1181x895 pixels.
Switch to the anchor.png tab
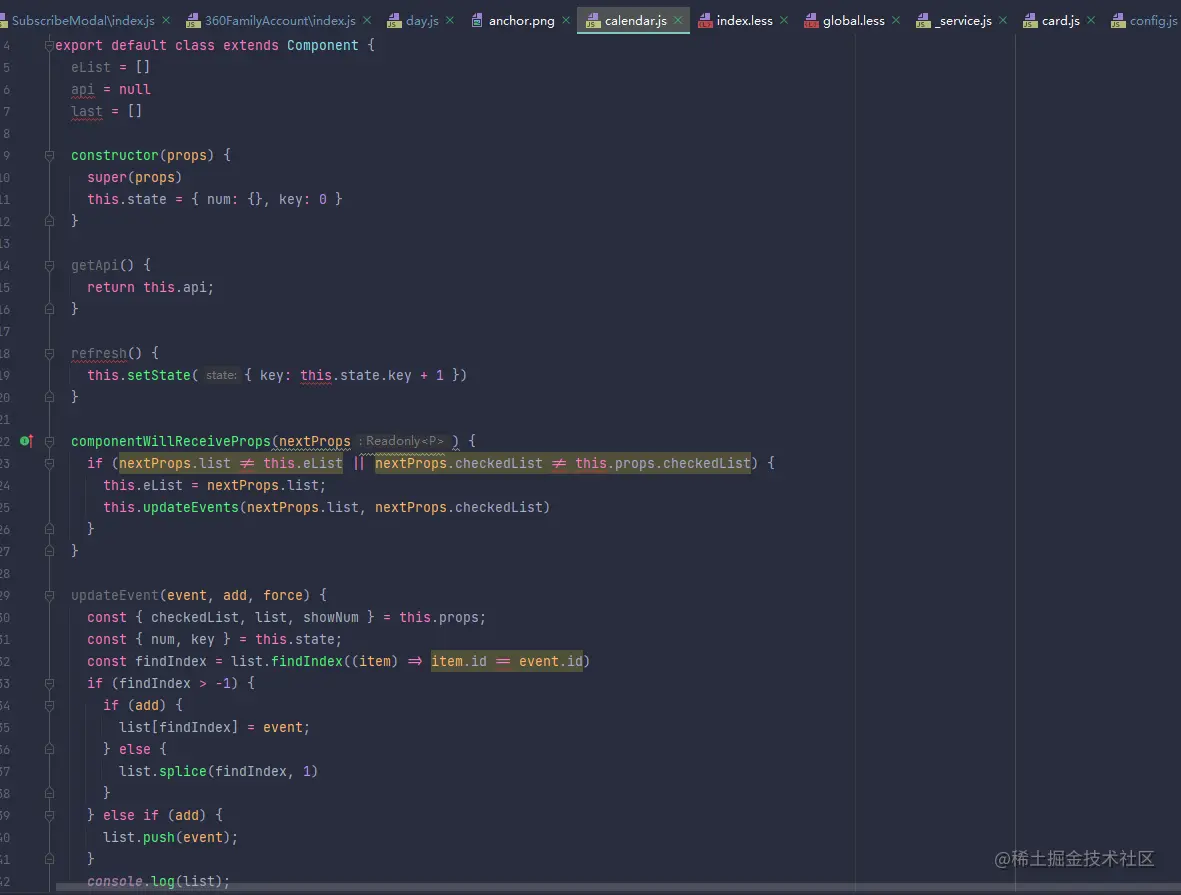pyautogui.click(x=521, y=20)
